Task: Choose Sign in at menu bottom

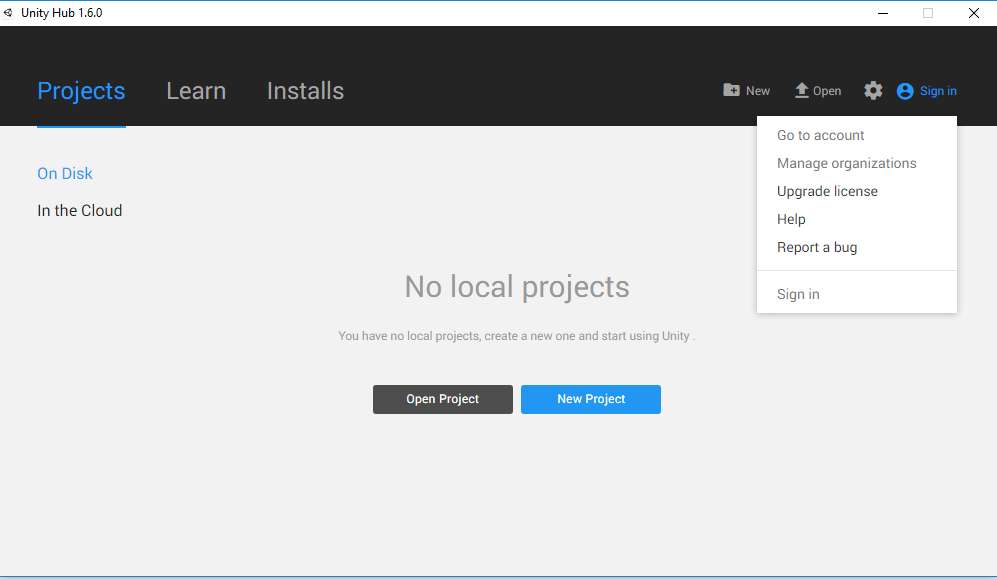Action: [798, 294]
